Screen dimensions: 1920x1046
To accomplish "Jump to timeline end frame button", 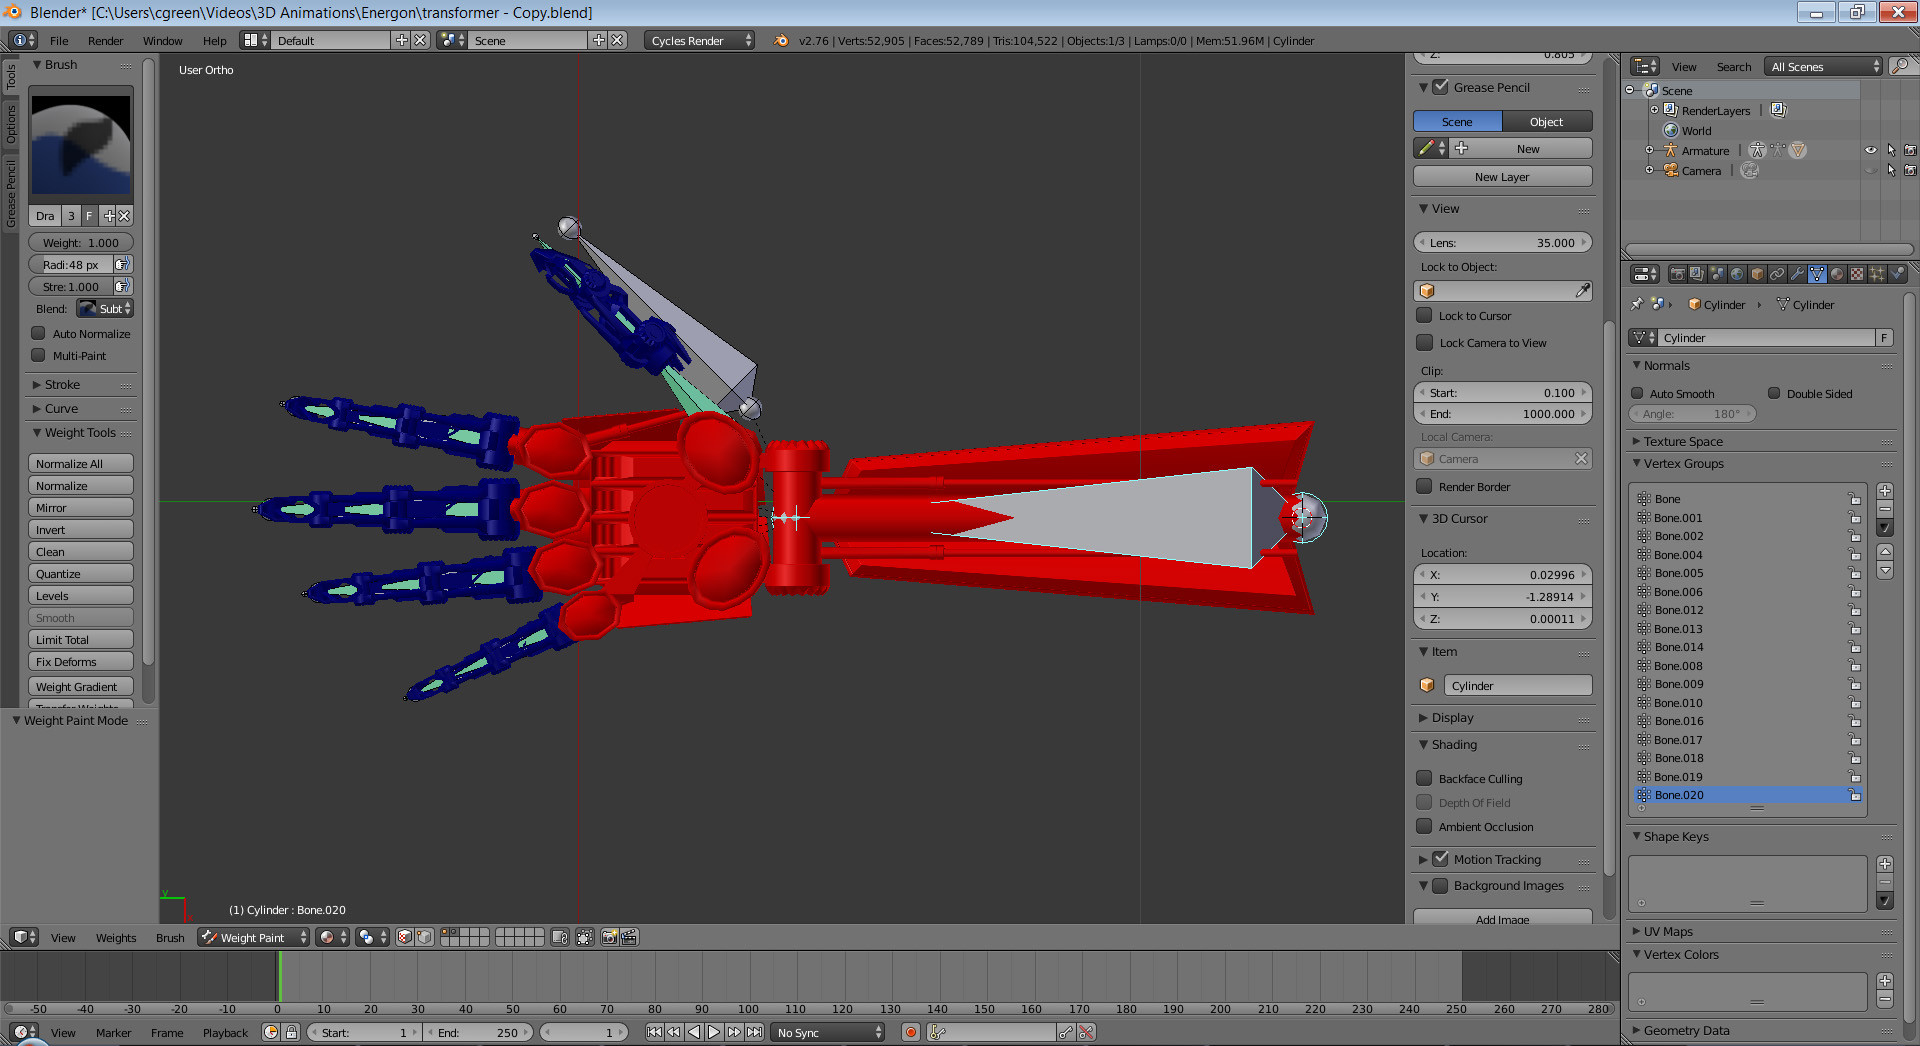I will click(755, 1032).
